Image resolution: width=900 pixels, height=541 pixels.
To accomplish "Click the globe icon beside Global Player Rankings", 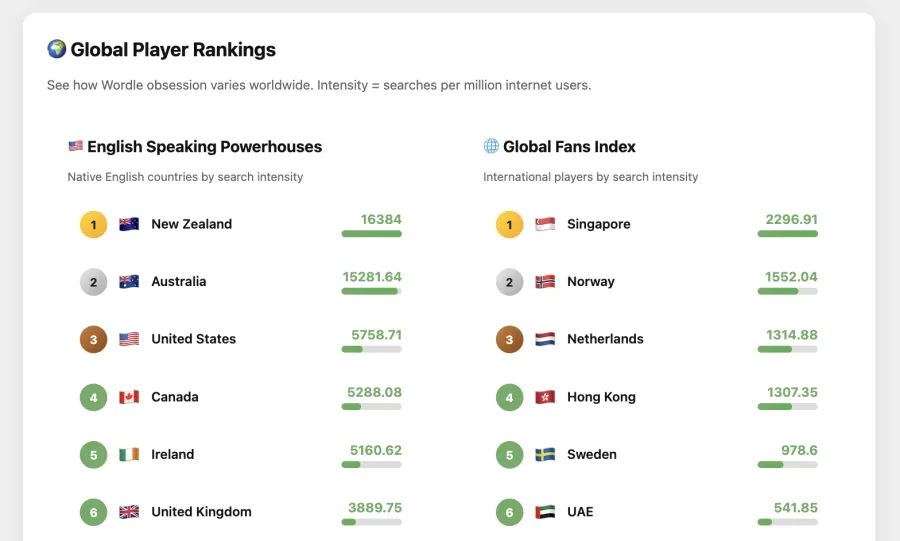I will [56, 49].
